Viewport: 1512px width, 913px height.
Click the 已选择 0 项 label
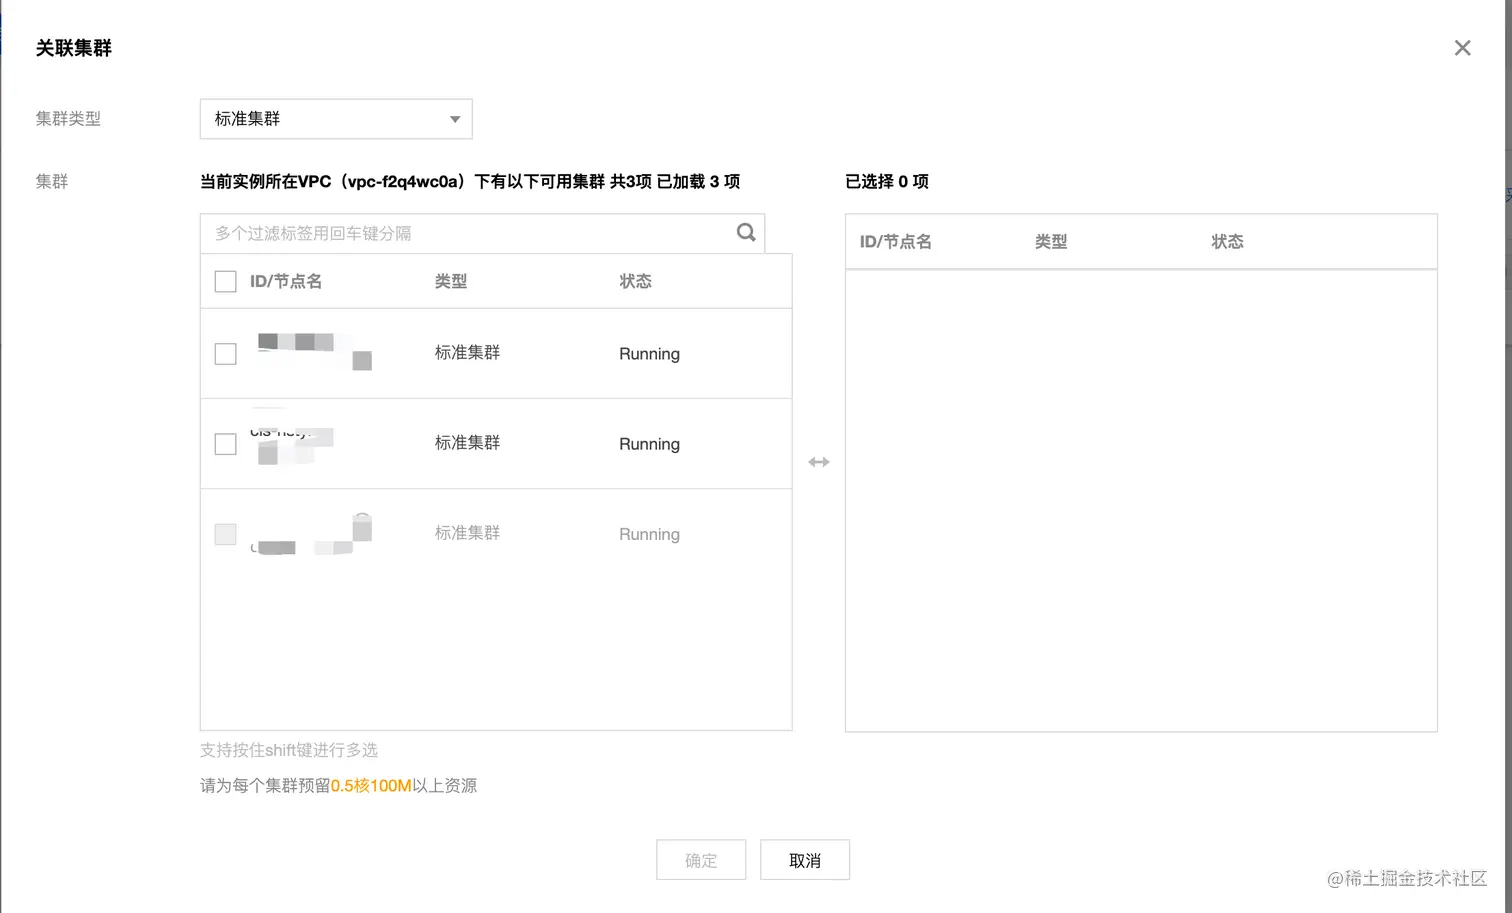(x=887, y=182)
